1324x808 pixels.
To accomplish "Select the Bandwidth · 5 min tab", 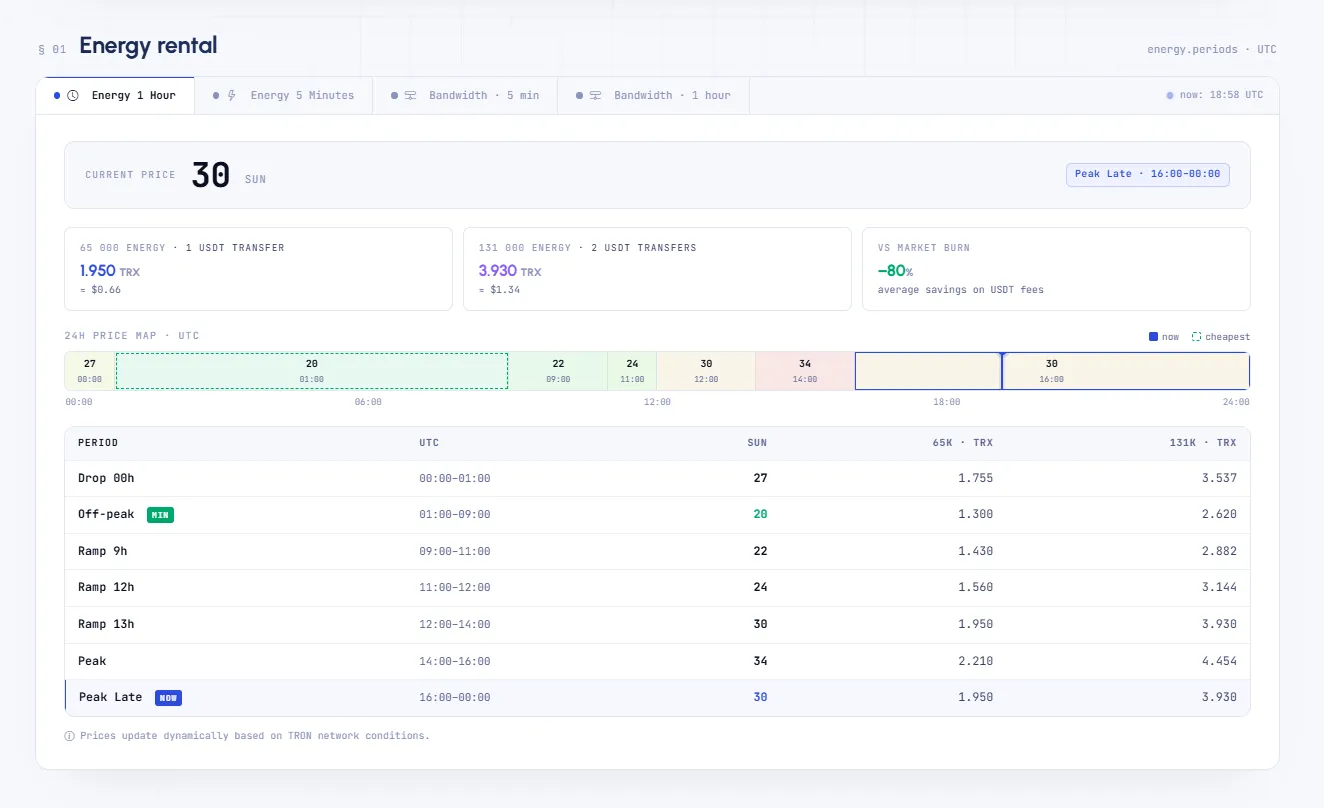I will [465, 96].
